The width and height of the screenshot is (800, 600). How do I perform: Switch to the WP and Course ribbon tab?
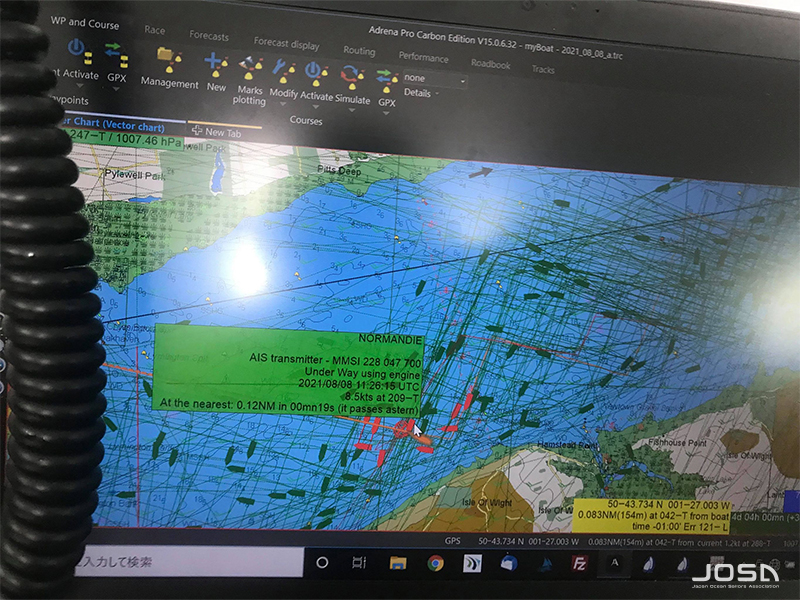pos(85,23)
